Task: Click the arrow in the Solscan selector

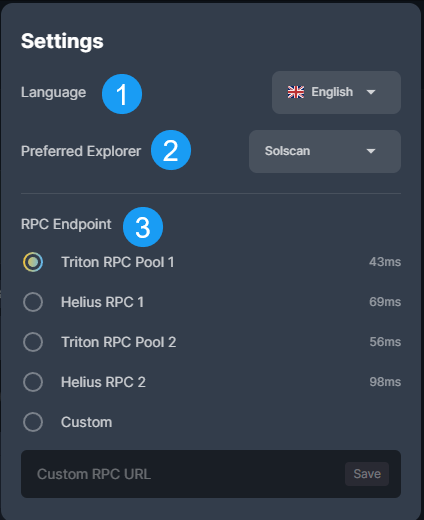Action: (x=371, y=151)
